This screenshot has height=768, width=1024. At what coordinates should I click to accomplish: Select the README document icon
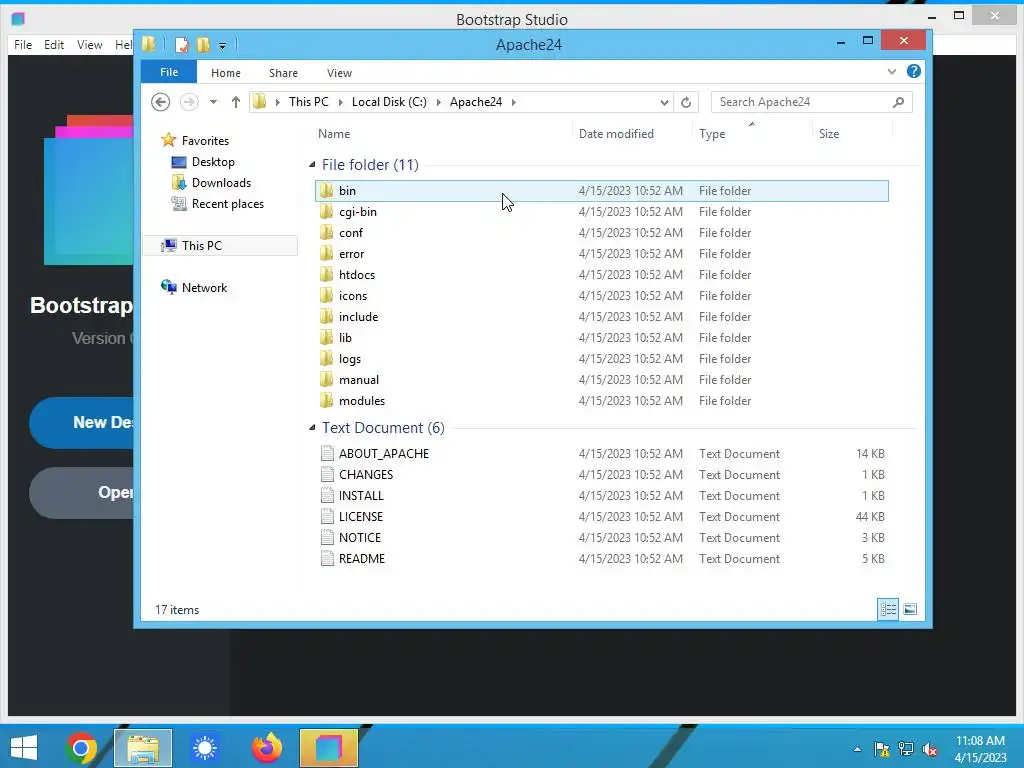tap(327, 558)
